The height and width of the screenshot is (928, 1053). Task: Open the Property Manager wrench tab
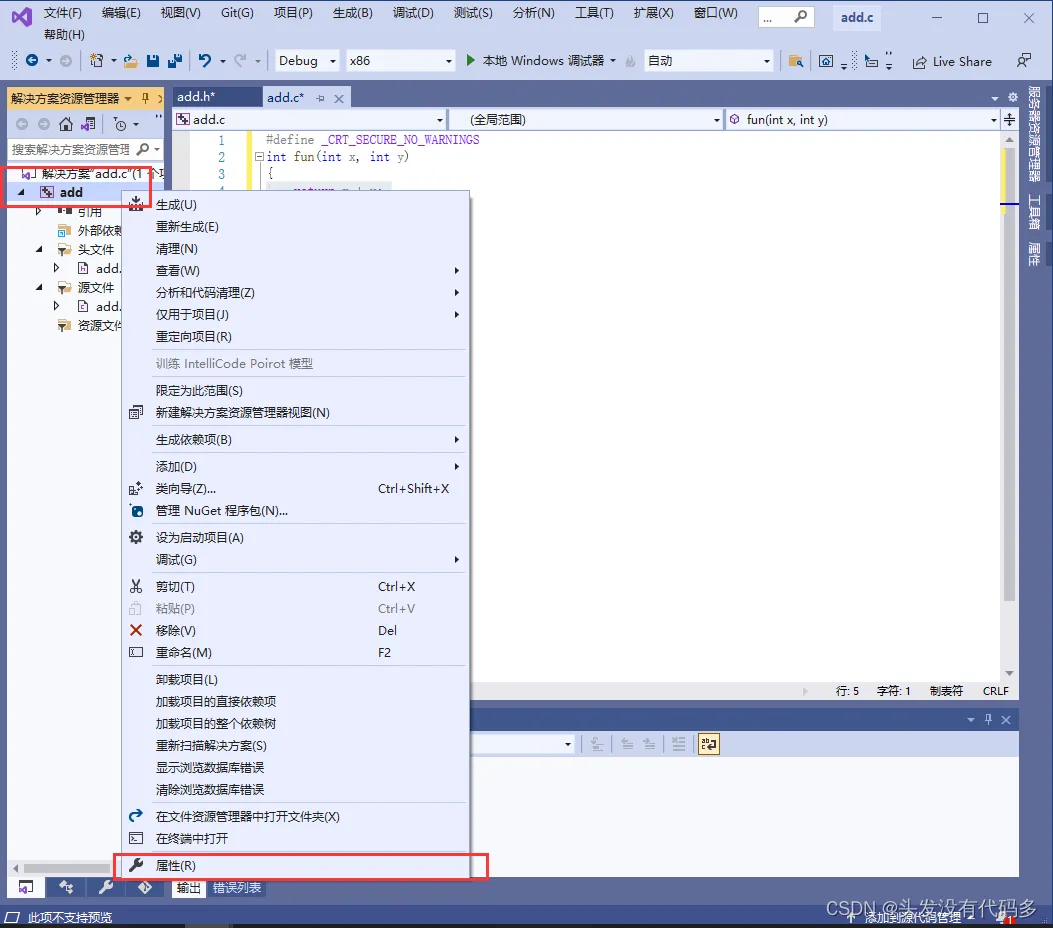pos(105,887)
